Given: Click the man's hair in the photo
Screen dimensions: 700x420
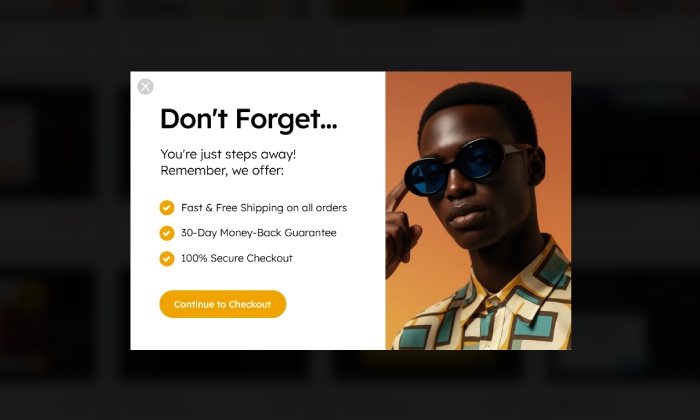Looking at the screenshot, I should point(480,105).
